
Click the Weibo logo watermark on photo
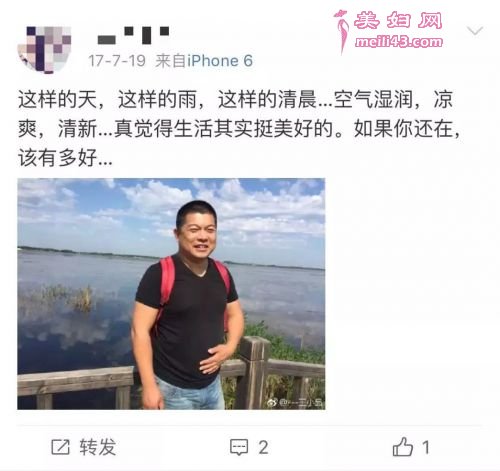tap(272, 403)
